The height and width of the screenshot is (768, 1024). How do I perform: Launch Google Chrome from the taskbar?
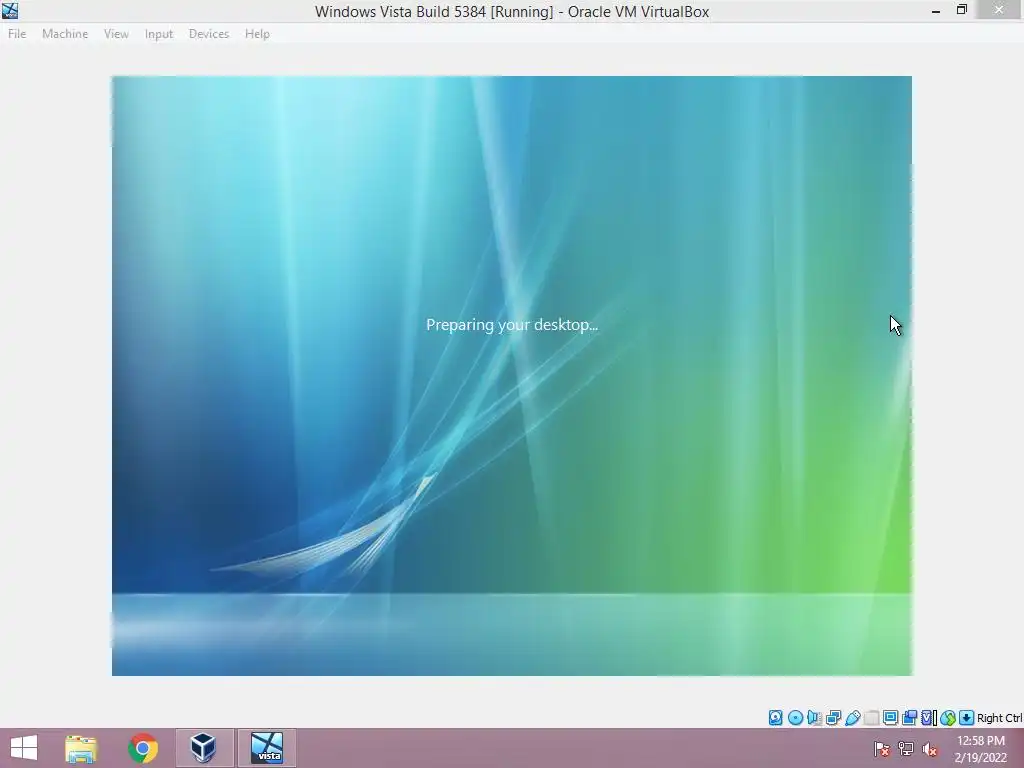click(x=142, y=748)
